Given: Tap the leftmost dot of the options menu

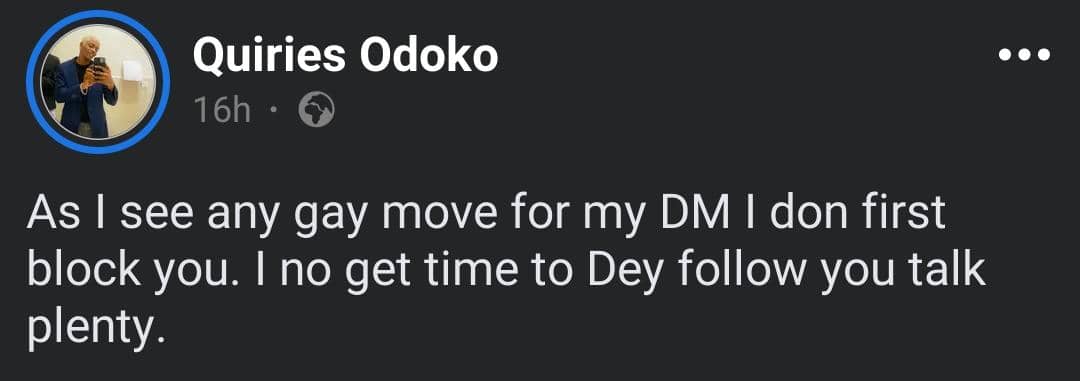Looking at the screenshot, I should (x=1006, y=54).
